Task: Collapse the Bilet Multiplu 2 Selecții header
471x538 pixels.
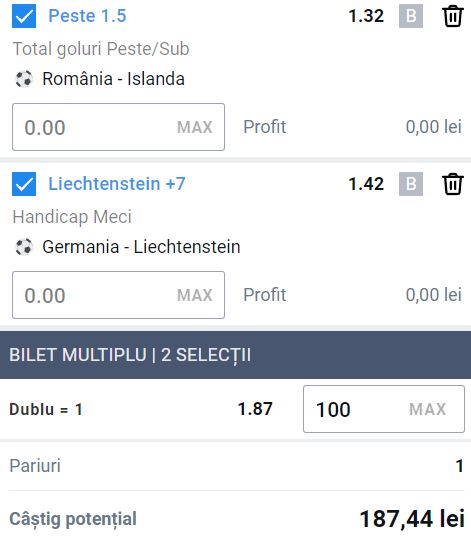Action: click(235, 355)
